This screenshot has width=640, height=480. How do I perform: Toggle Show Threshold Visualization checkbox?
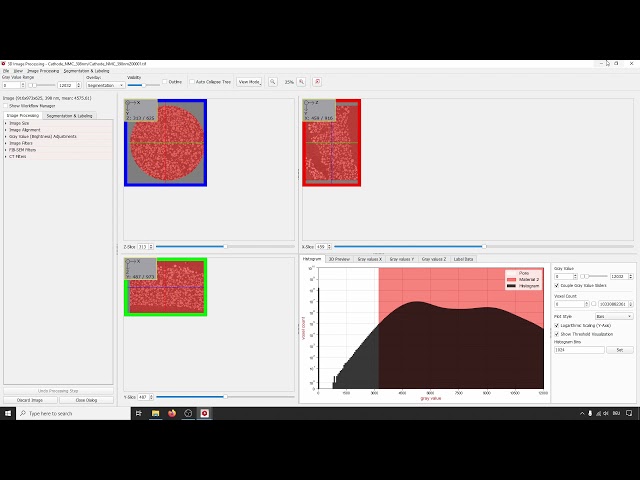557,334
